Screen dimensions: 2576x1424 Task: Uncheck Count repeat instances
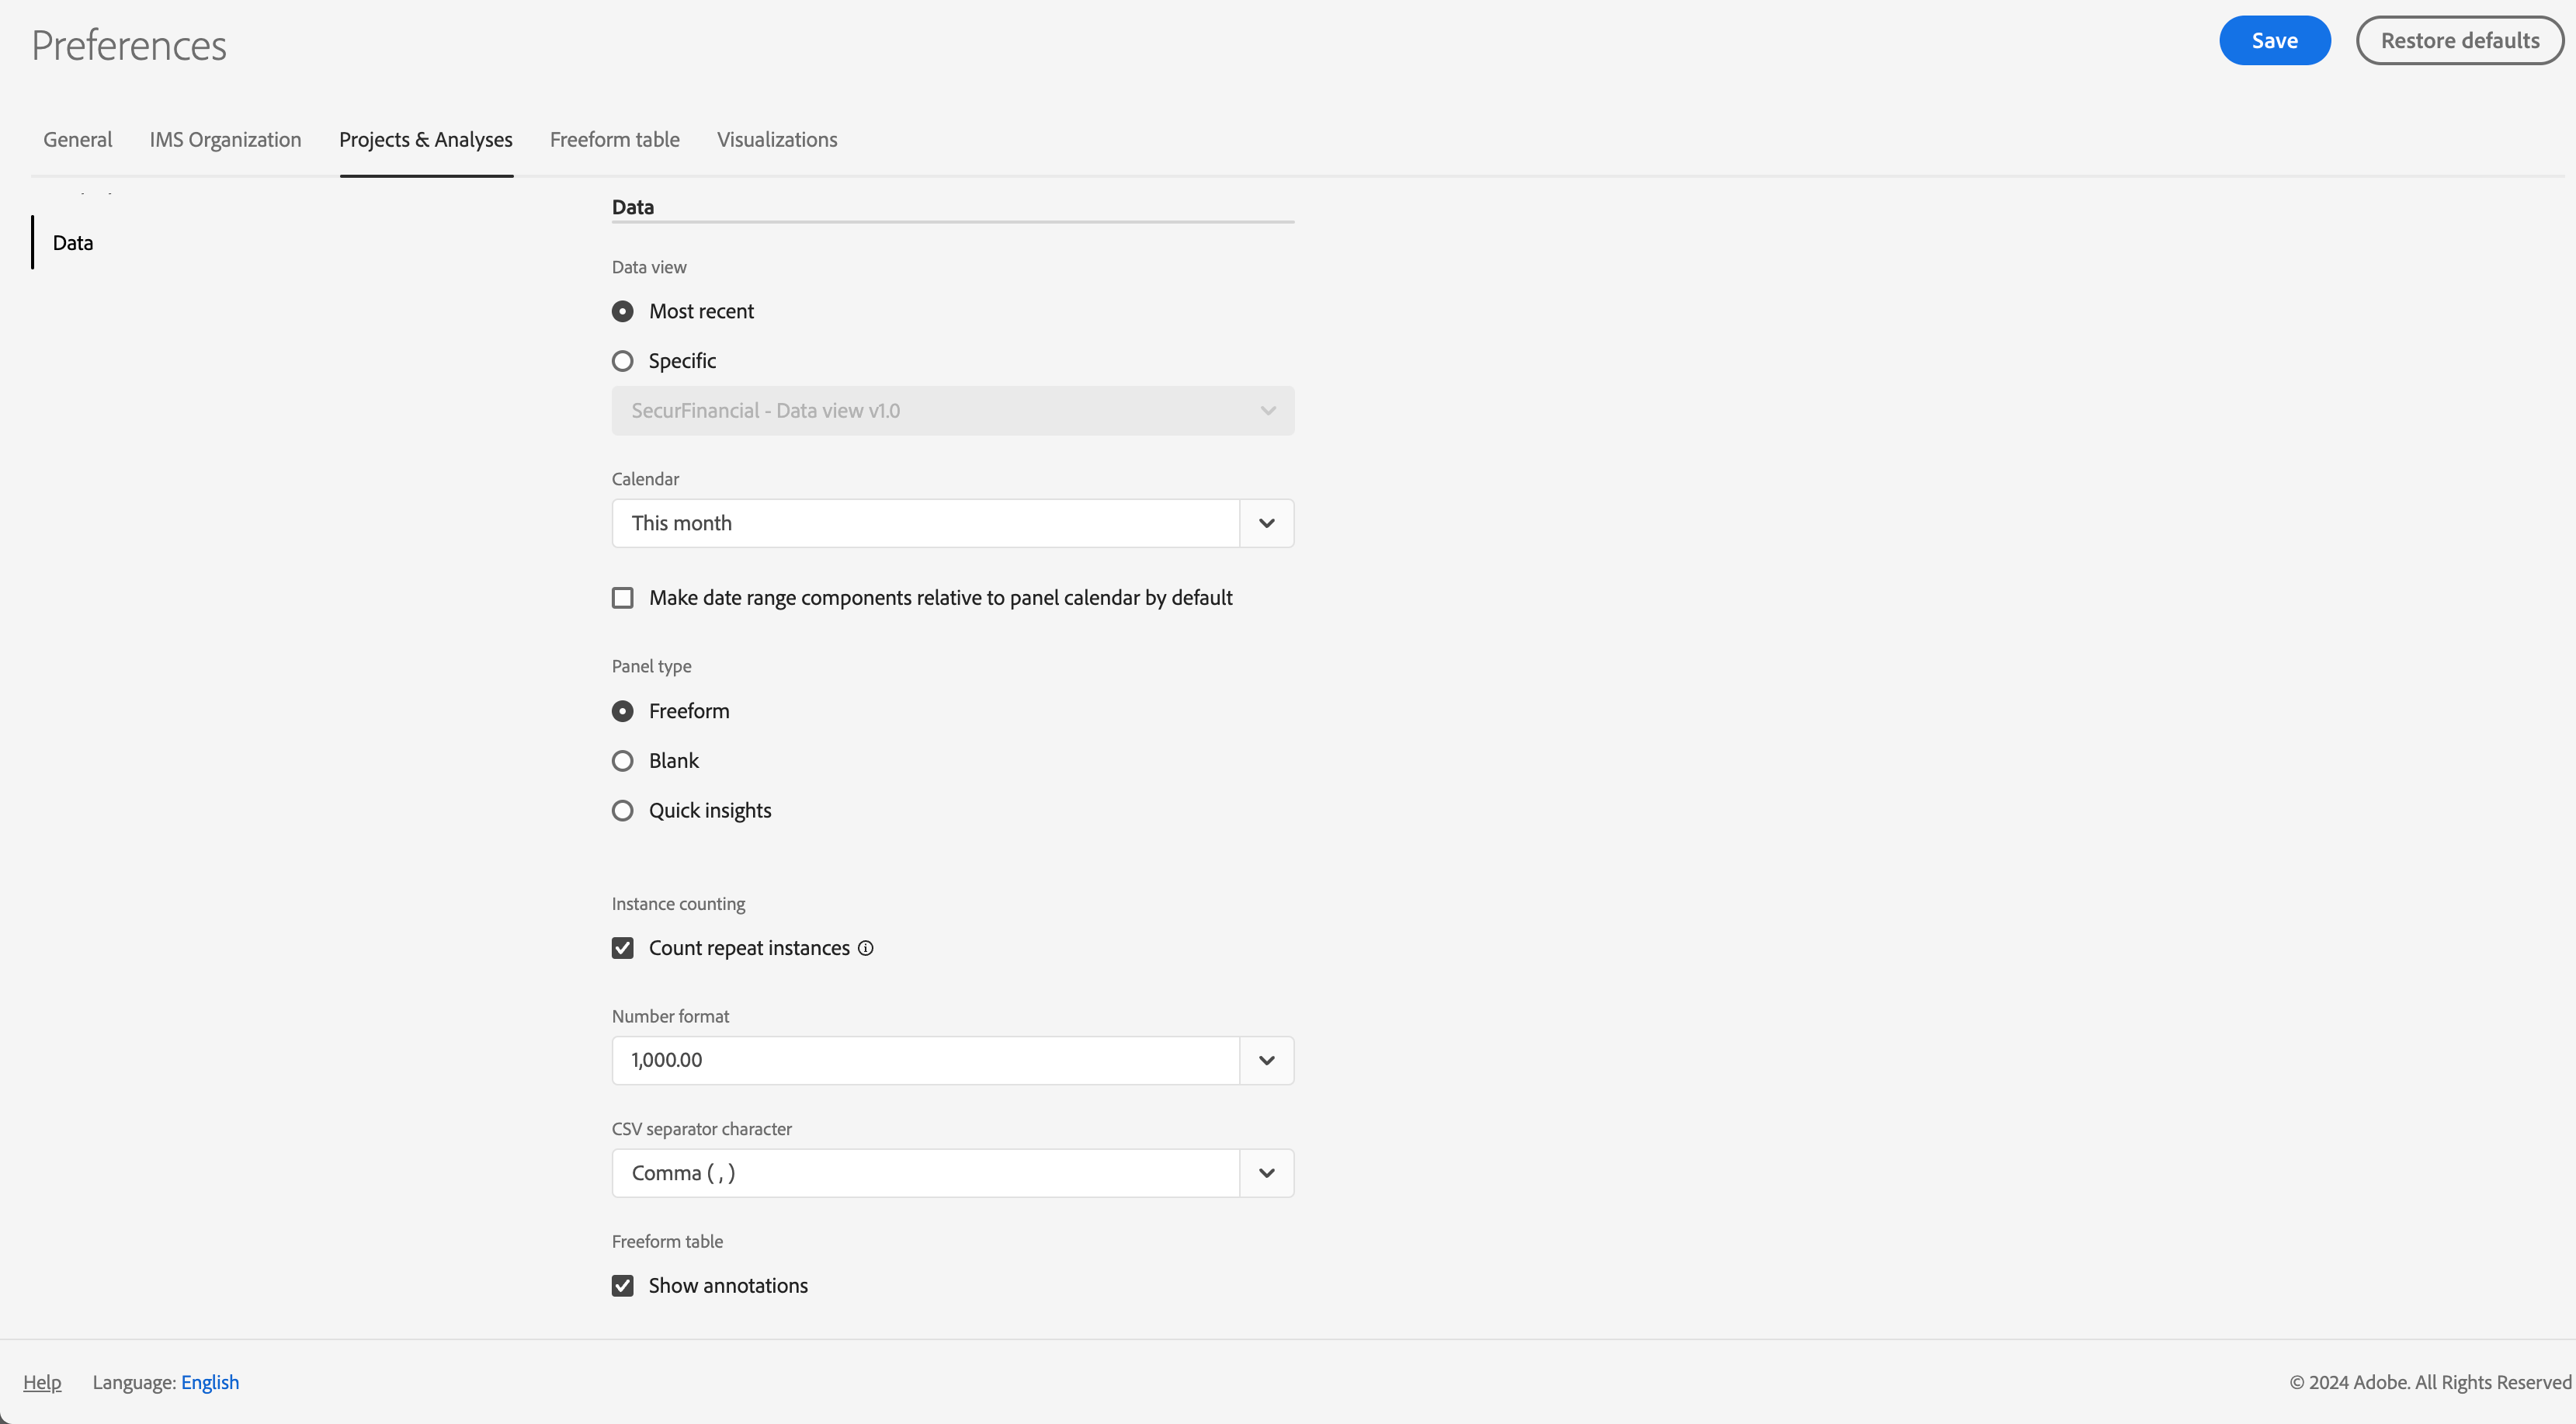pos(622,947)
